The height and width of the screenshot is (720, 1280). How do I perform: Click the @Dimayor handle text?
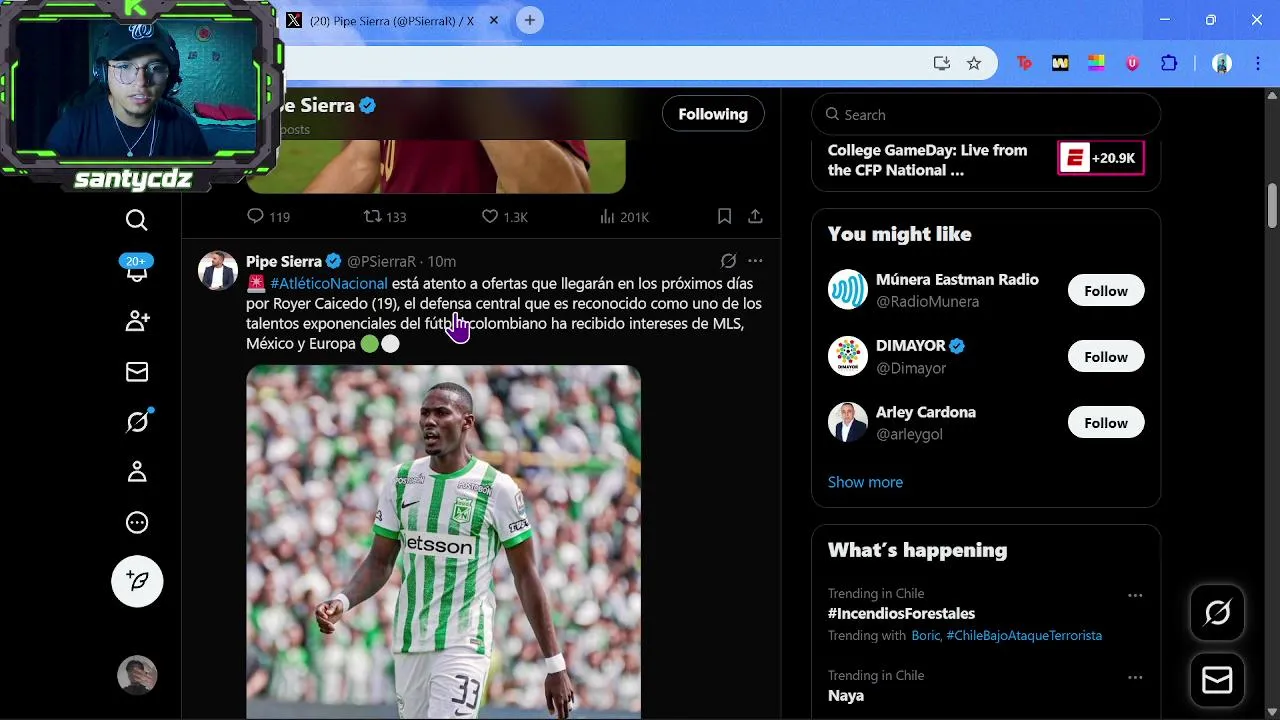click(x=911, y=368)
